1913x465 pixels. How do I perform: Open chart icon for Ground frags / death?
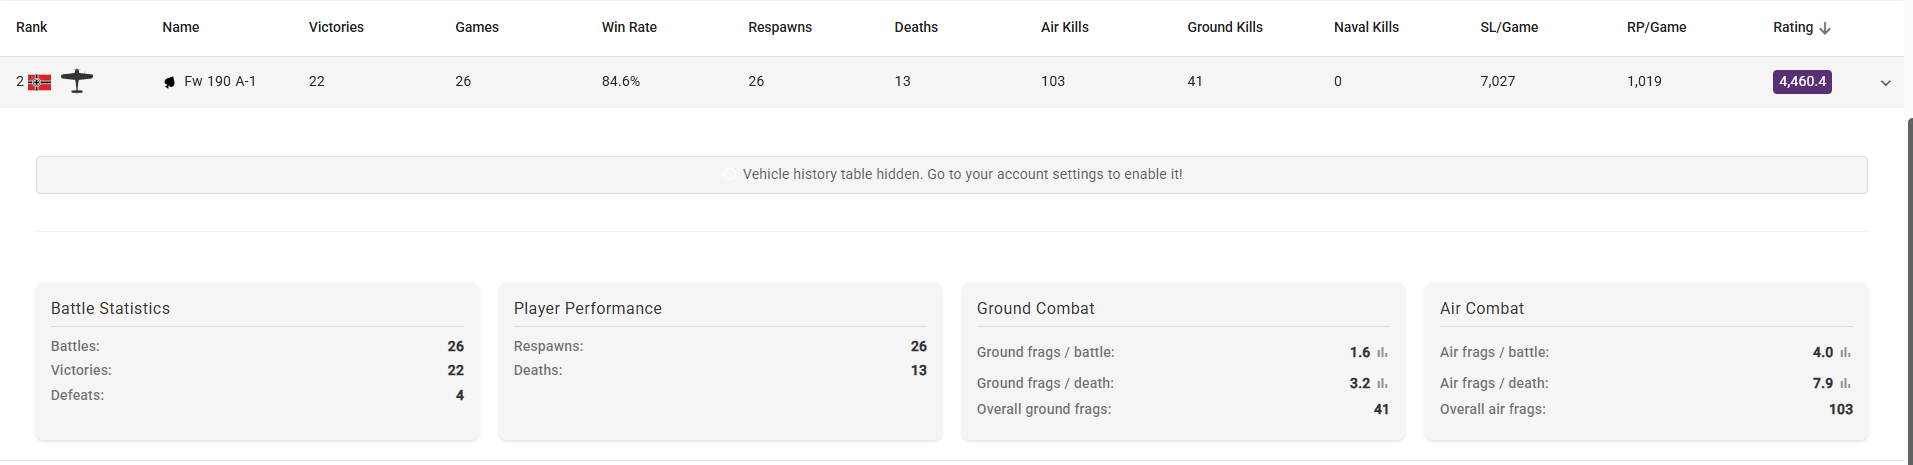click(1382, 383)
